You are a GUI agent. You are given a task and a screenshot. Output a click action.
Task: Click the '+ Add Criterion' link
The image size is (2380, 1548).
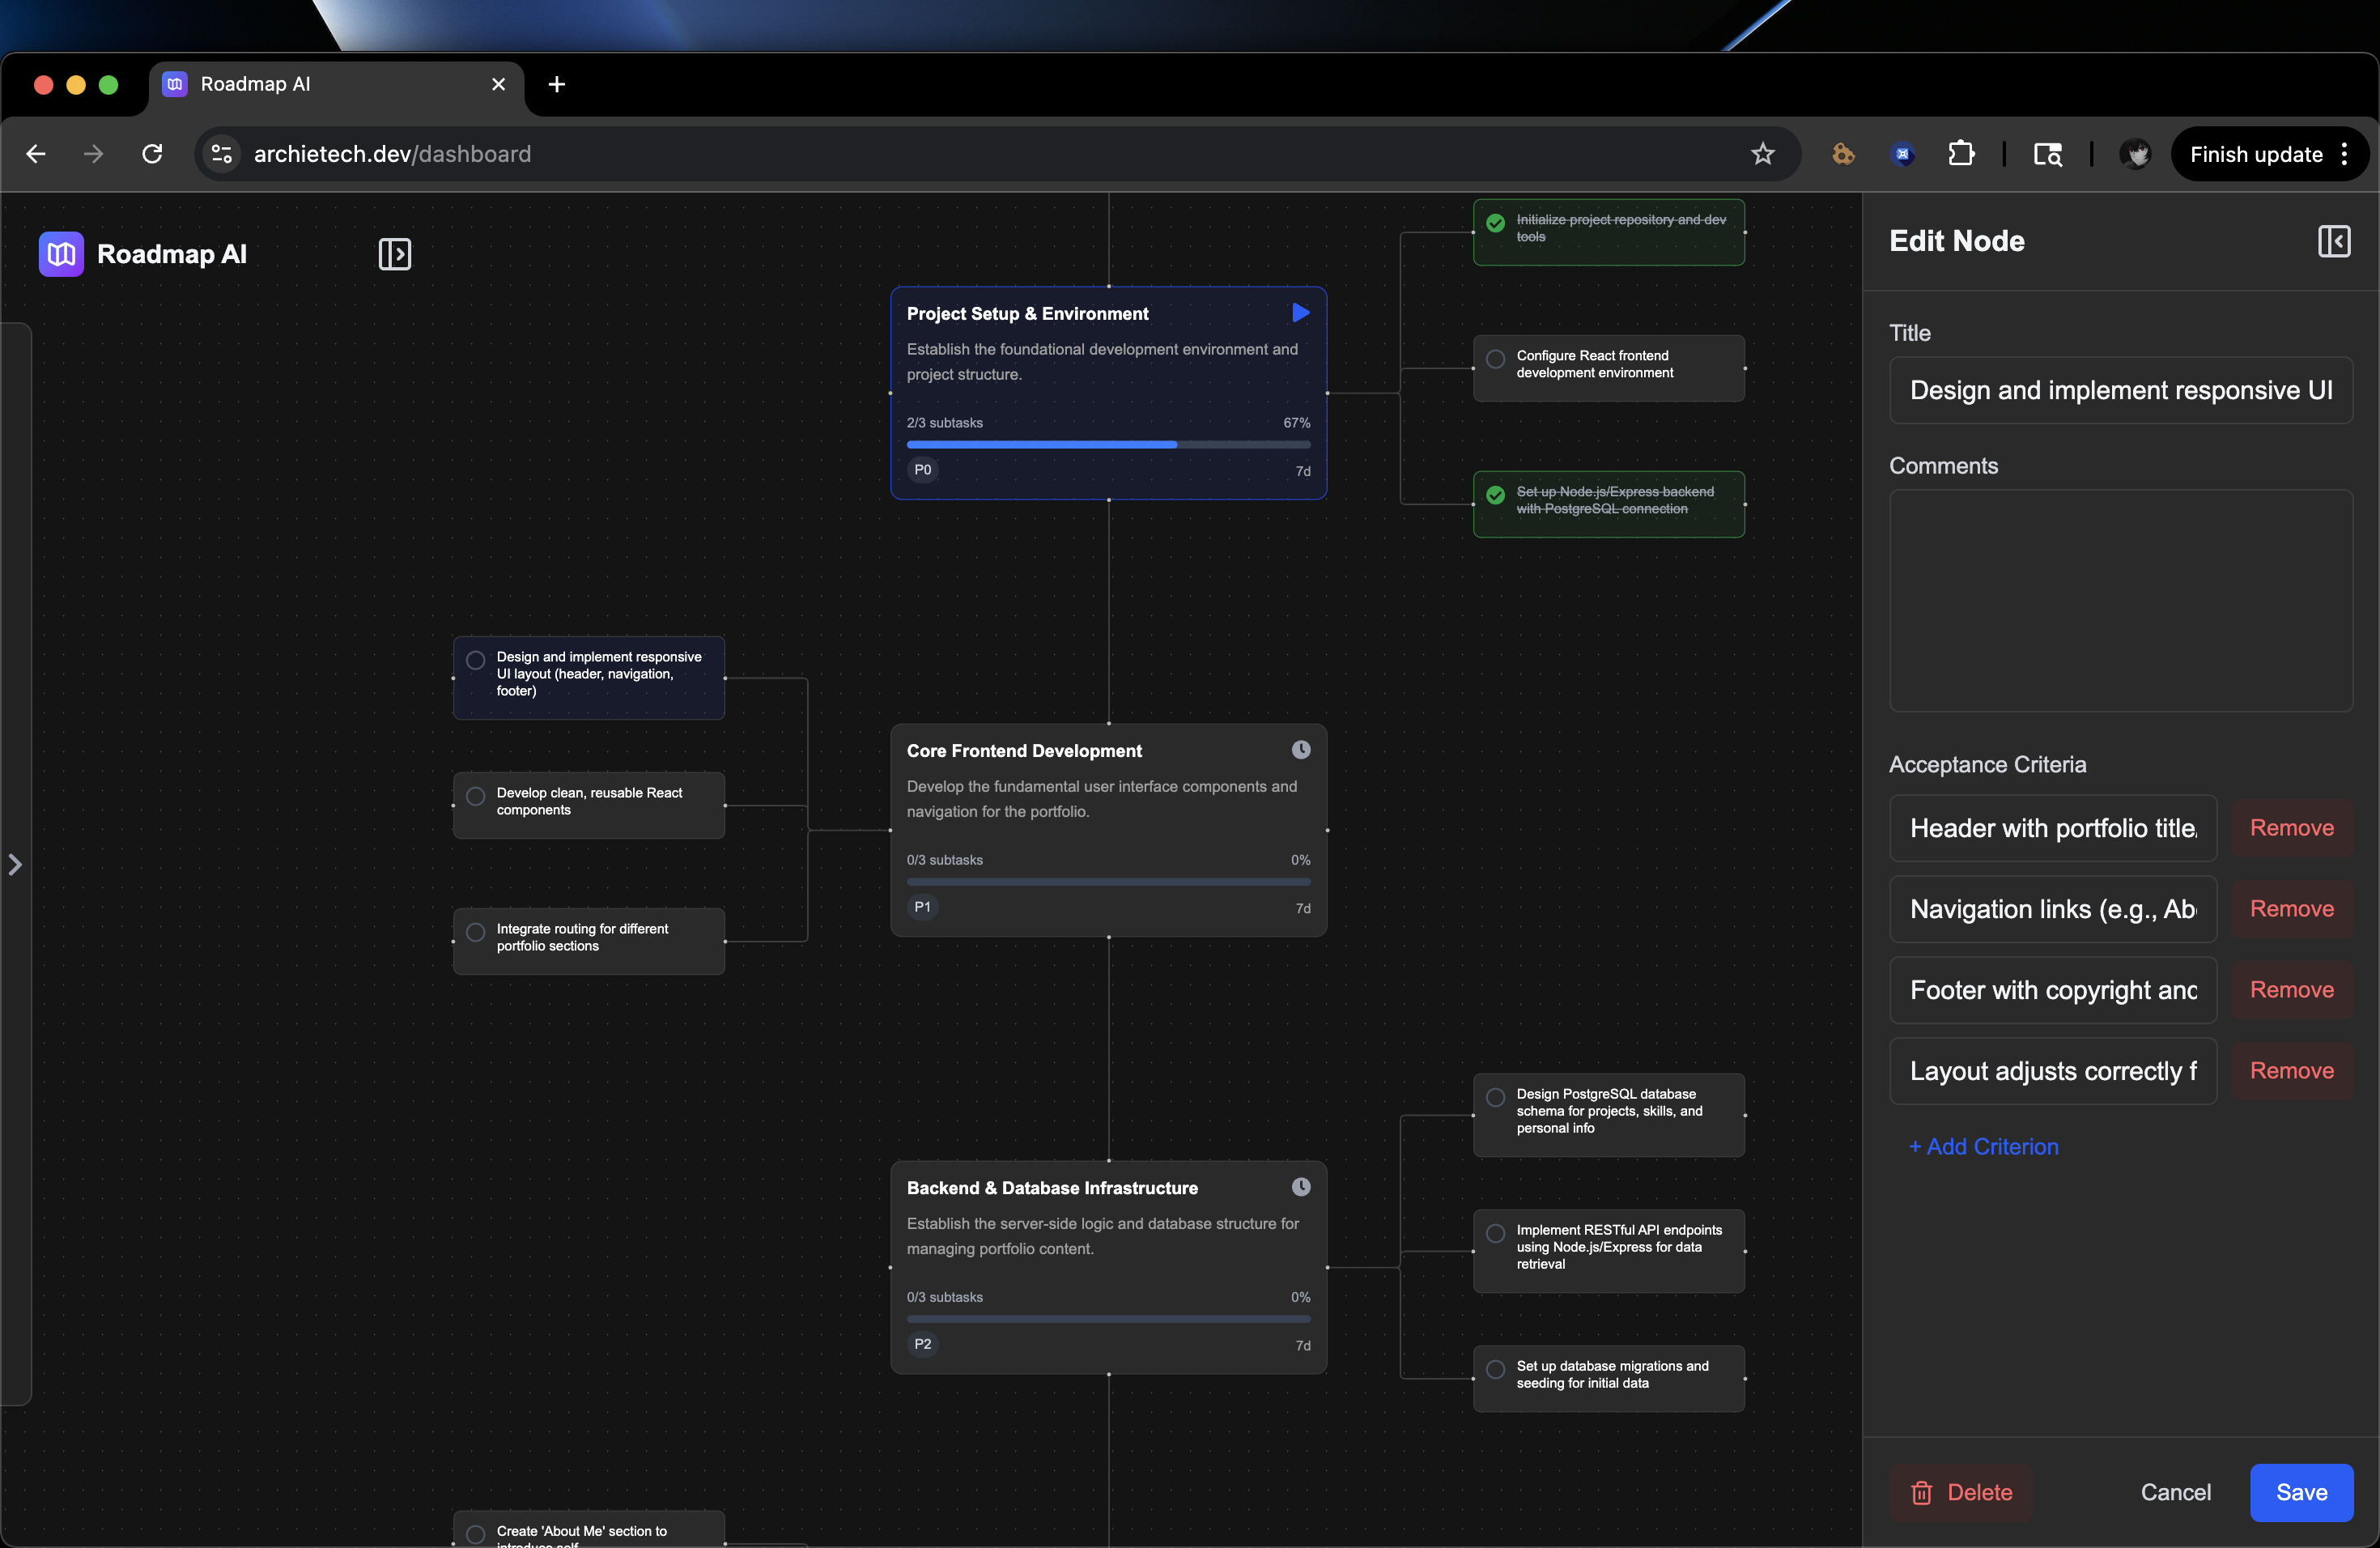click(1983, 1146)
